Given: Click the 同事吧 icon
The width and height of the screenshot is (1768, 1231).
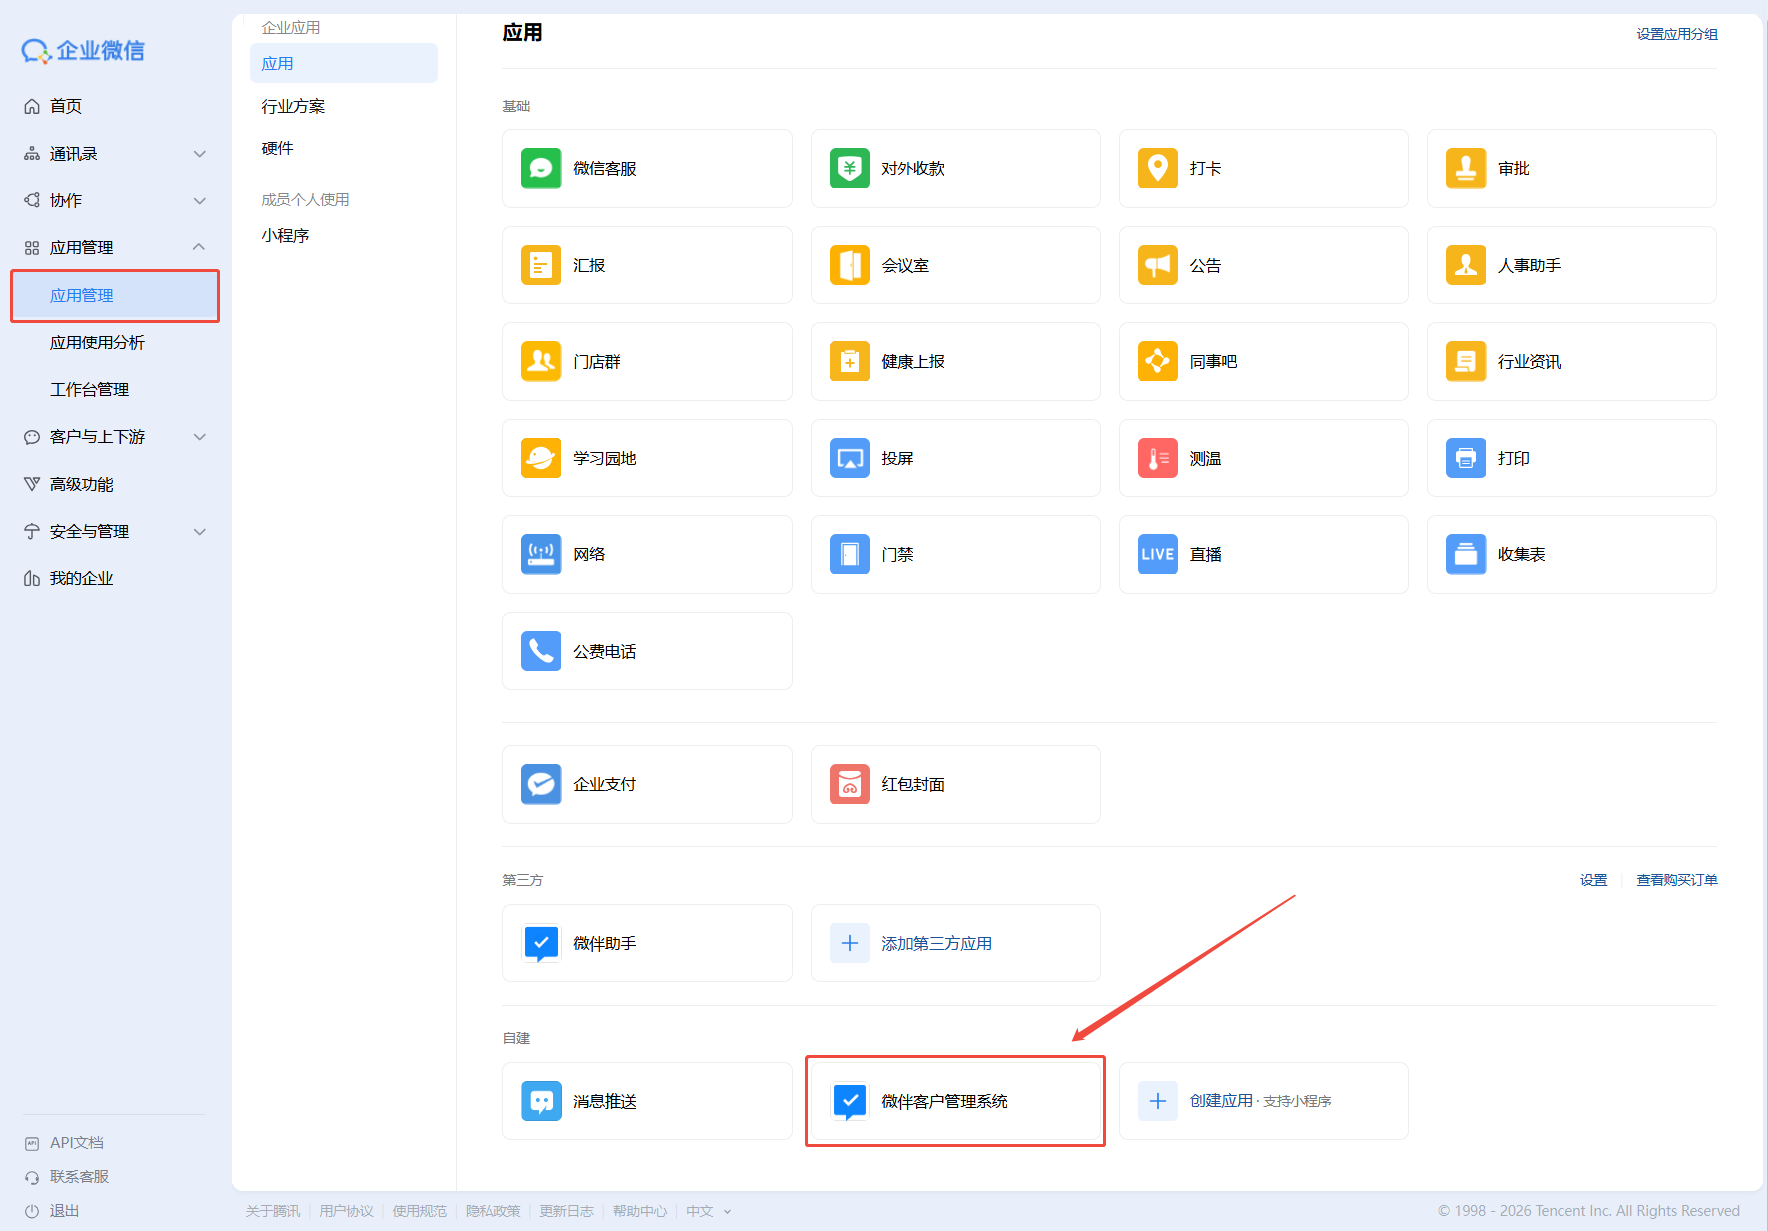Looking at the screenshot, I should [1157, 361].
